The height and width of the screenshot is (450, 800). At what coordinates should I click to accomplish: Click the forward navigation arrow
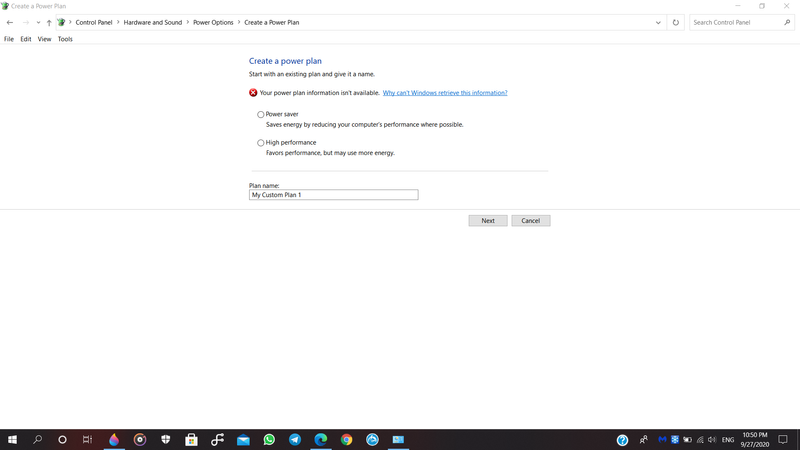point(26,22)
